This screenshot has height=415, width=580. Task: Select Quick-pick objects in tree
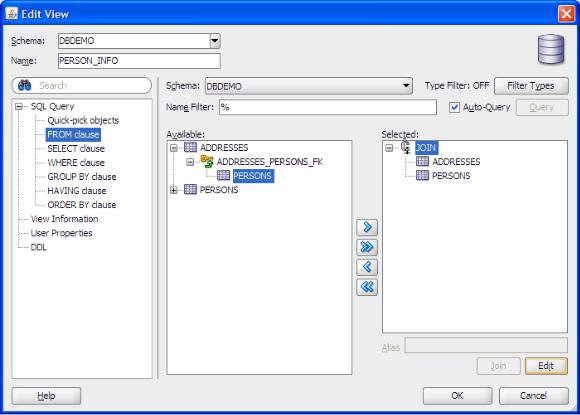point(83,120)
